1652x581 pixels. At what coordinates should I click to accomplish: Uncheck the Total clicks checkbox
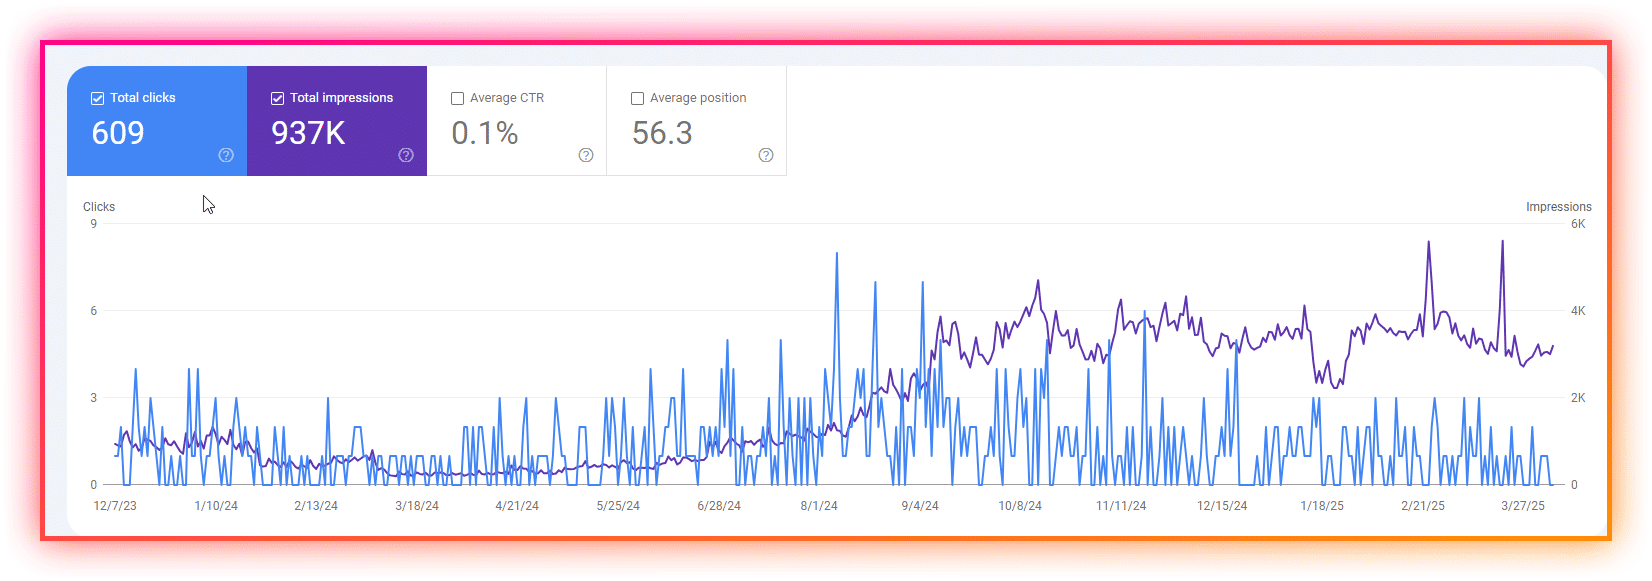click(97, 98)
